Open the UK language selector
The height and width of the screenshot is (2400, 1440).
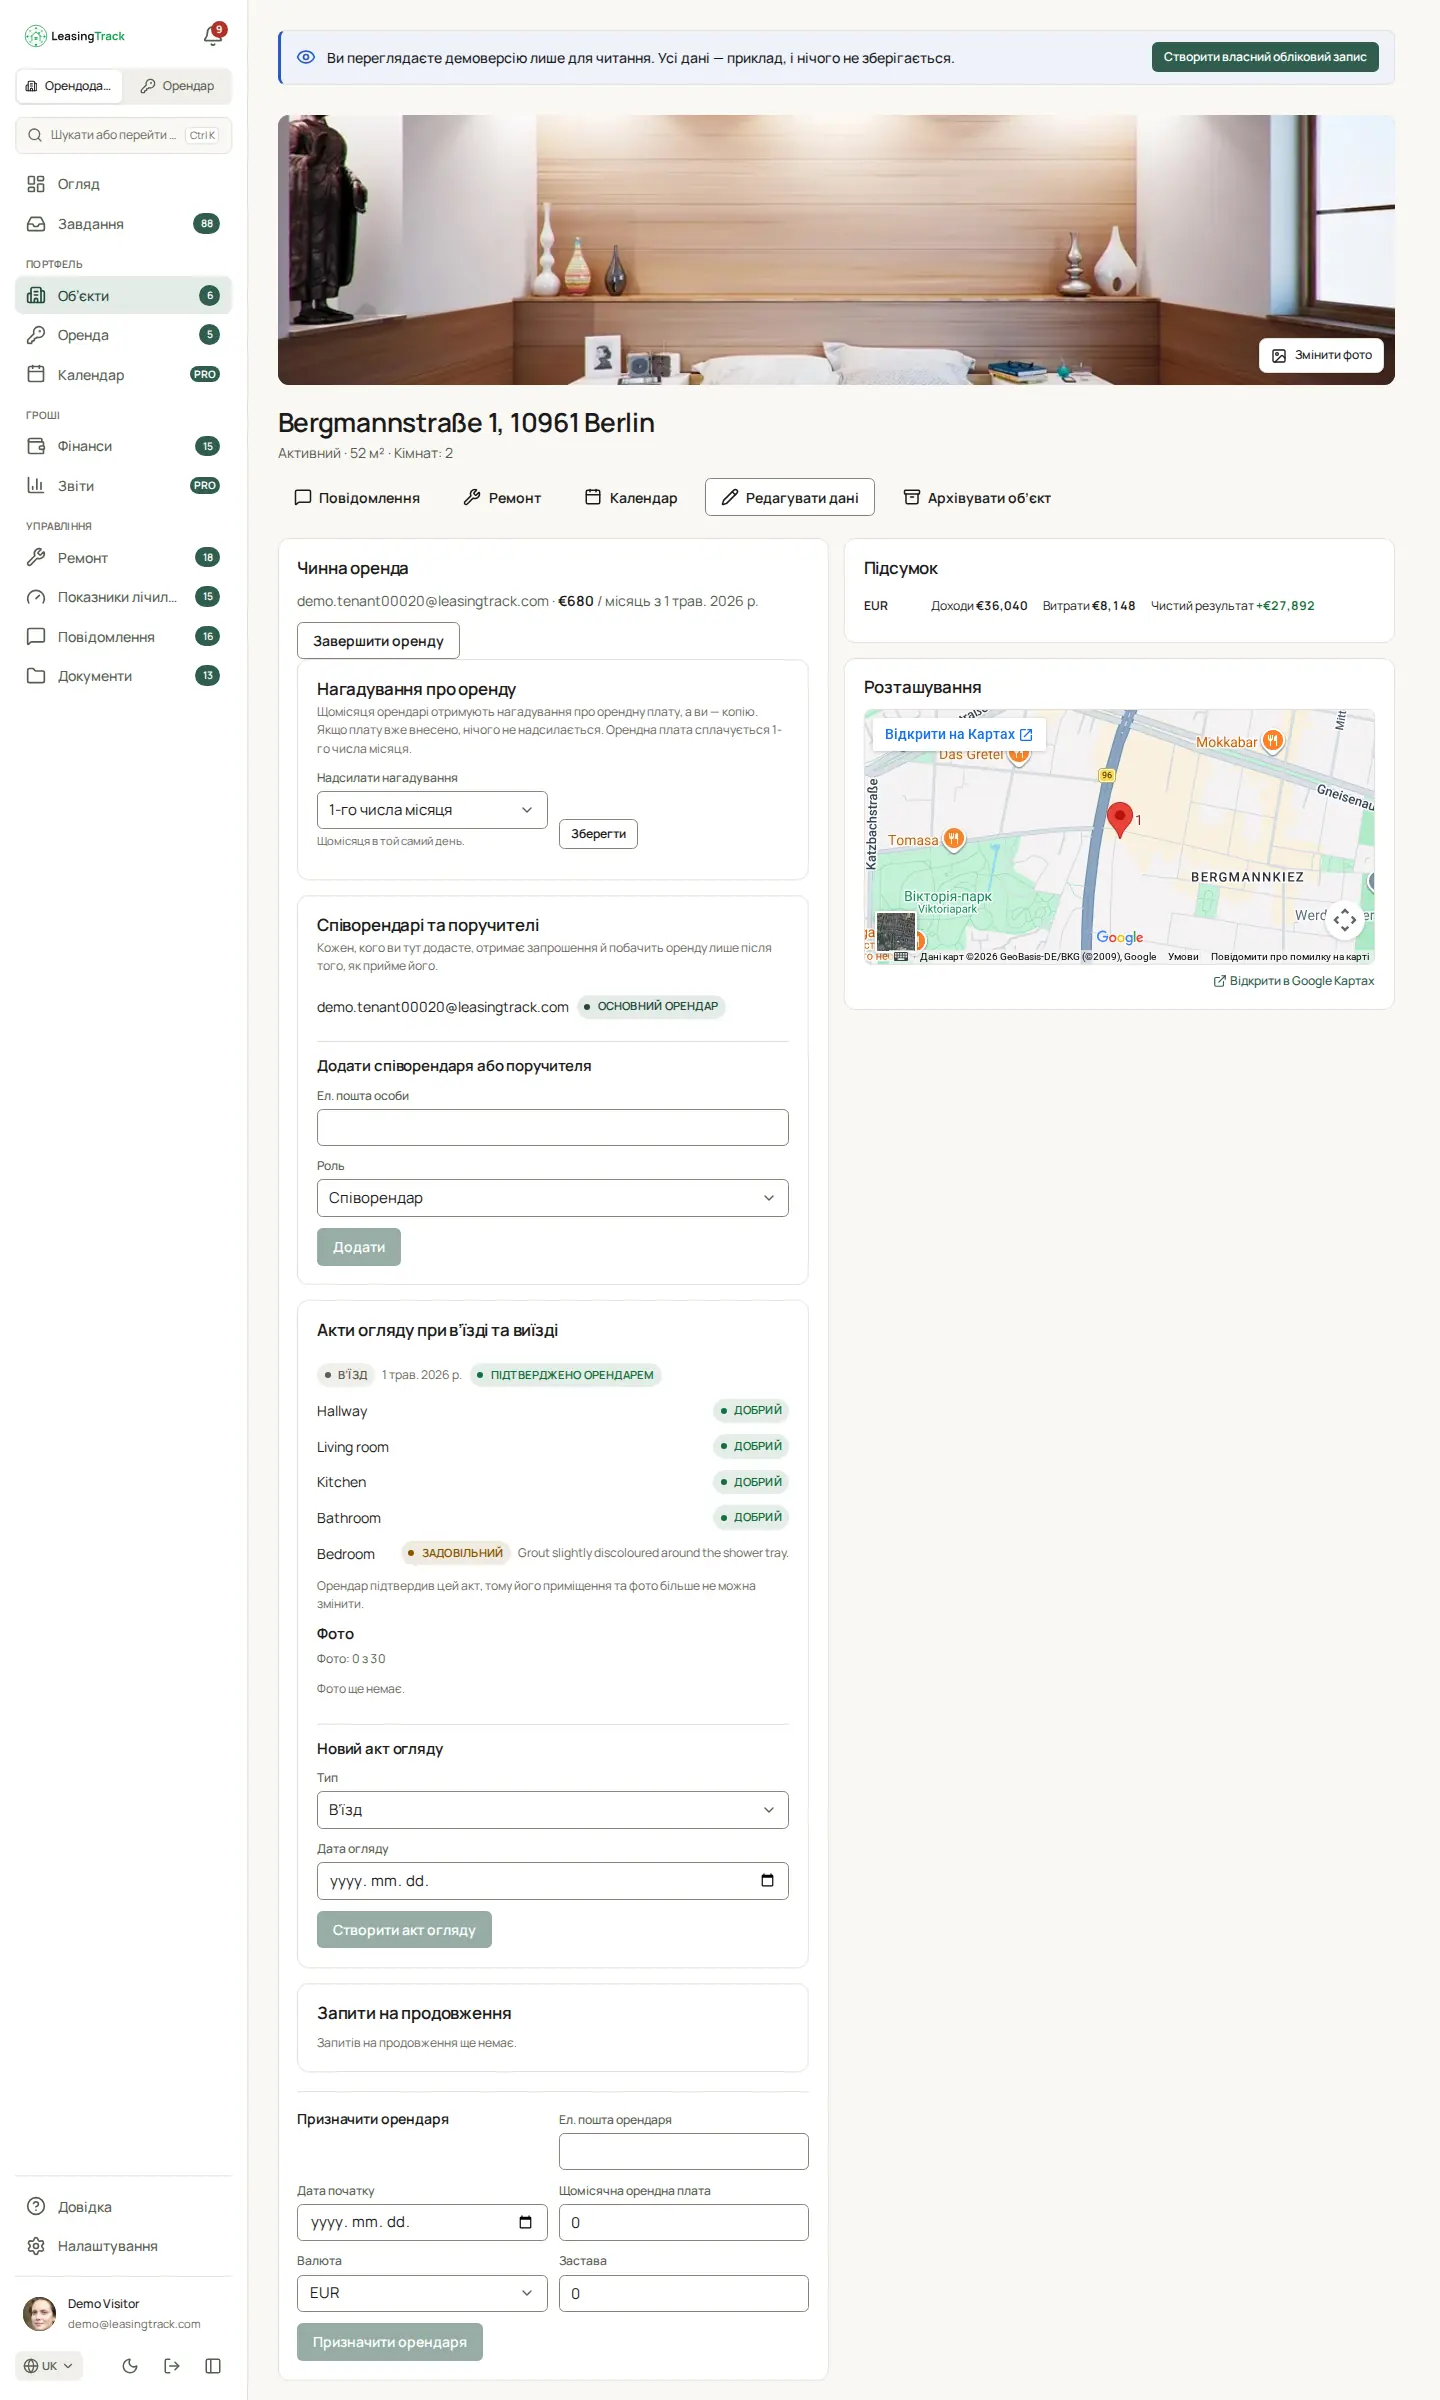point(49,2366)
